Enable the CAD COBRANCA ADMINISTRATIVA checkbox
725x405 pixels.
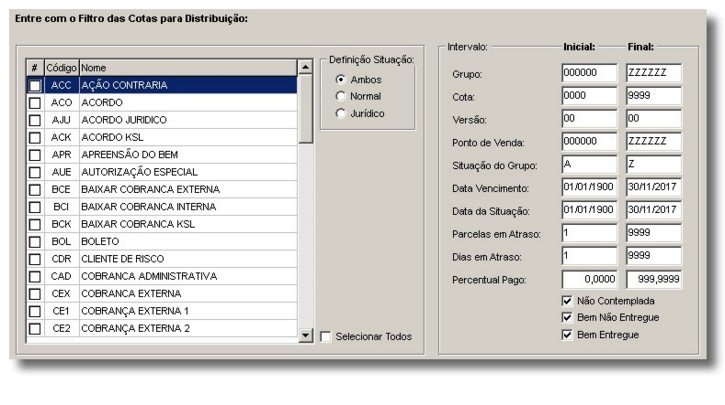tap(35, 276)
